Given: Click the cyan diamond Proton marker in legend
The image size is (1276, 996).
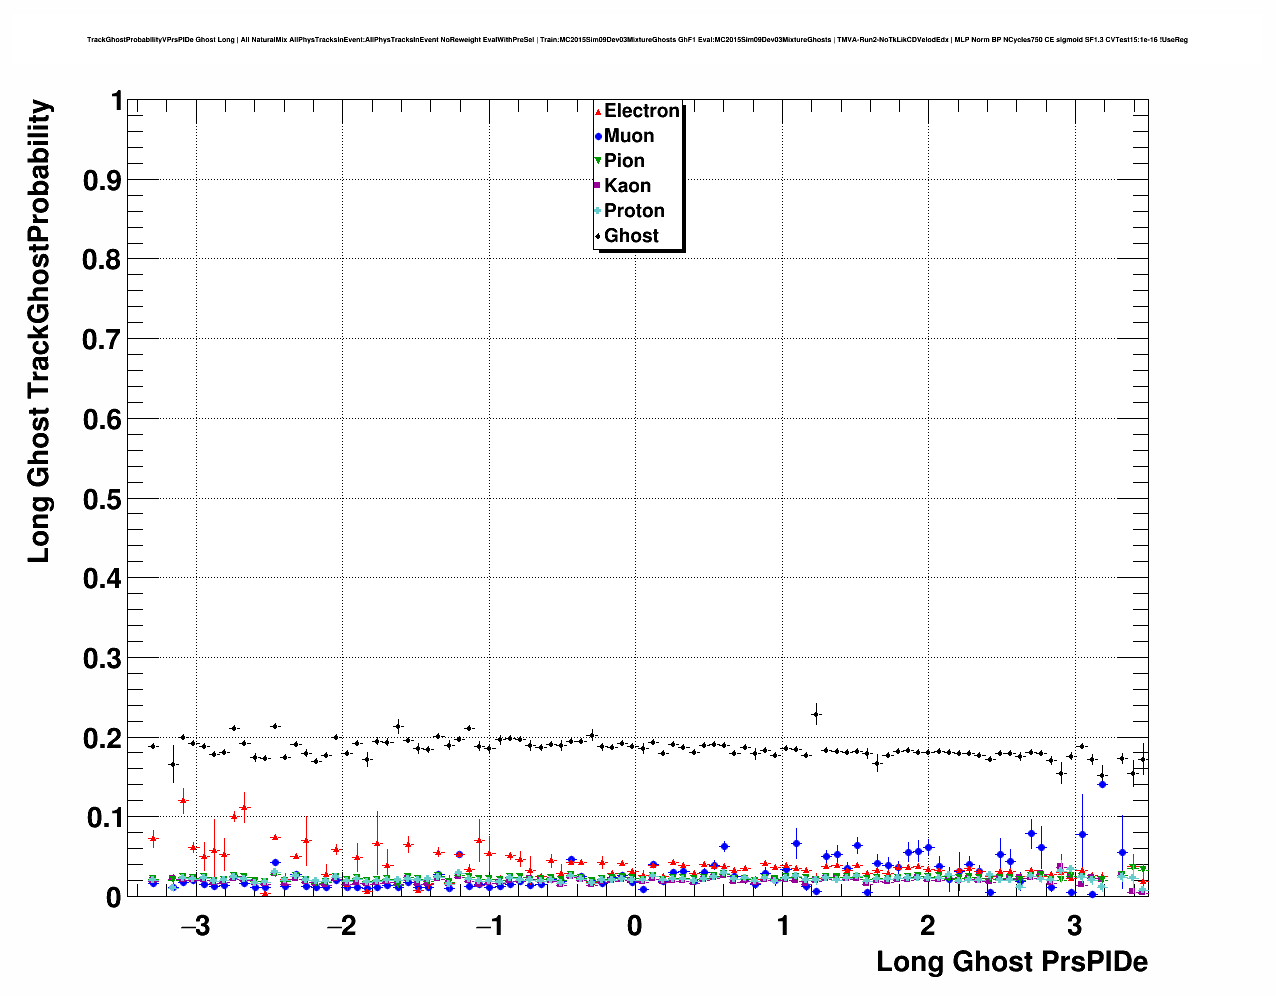Looking at the screenshot, I should pyautogui.click(x=598, y=211).
